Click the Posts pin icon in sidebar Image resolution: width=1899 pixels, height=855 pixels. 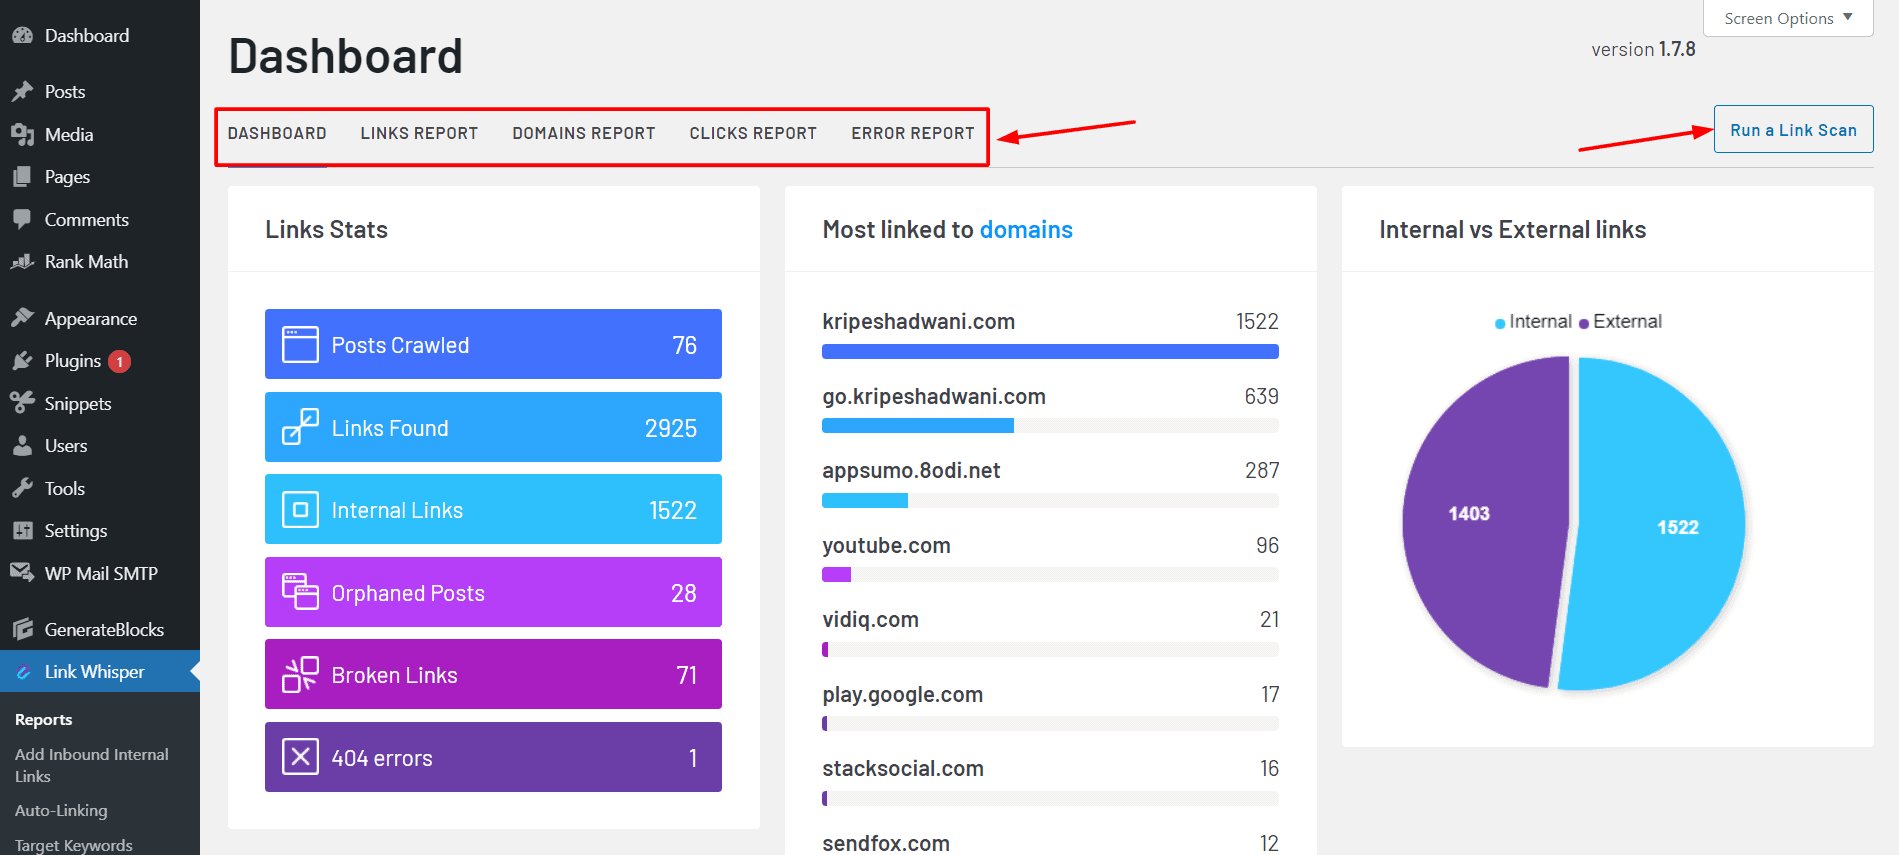tap(22, 92)
